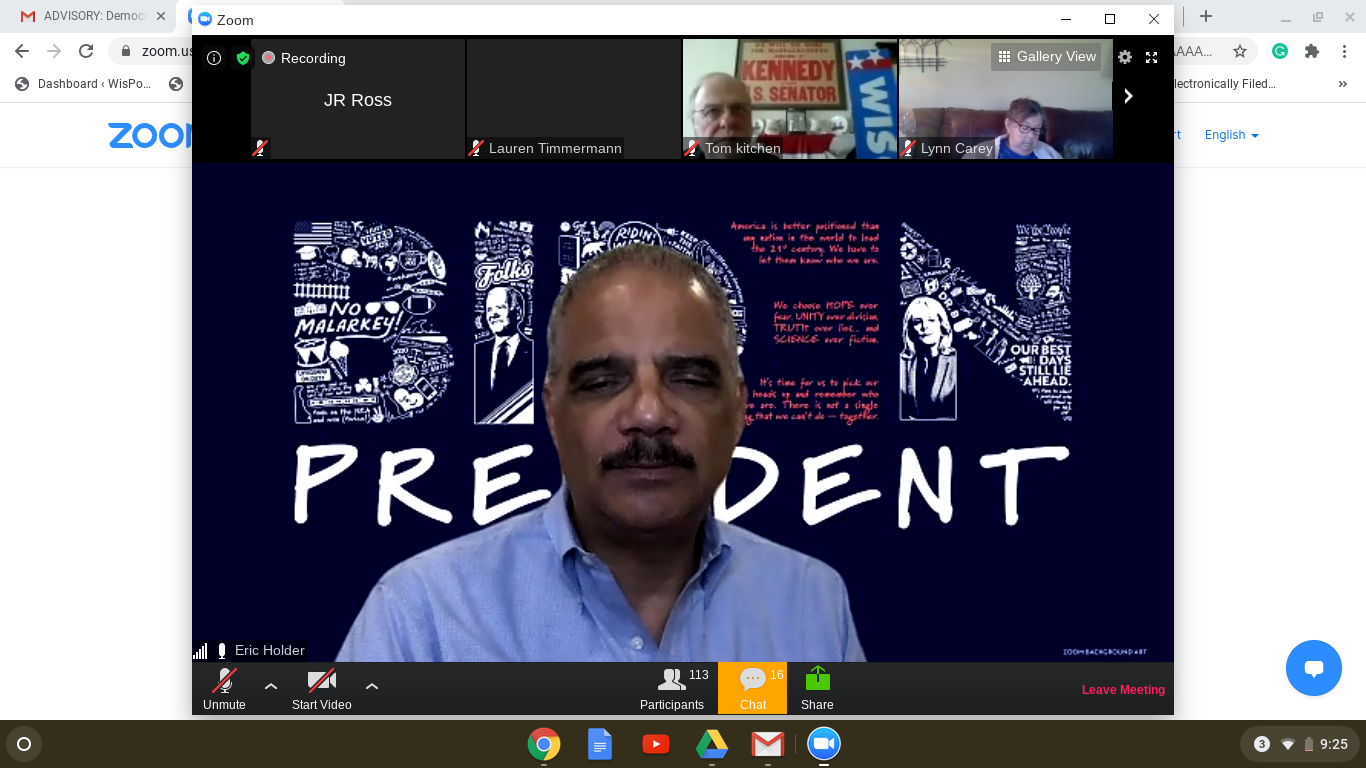Show more bookmarks overflow chevron
1366x768 pixels.
(1342, 84)
